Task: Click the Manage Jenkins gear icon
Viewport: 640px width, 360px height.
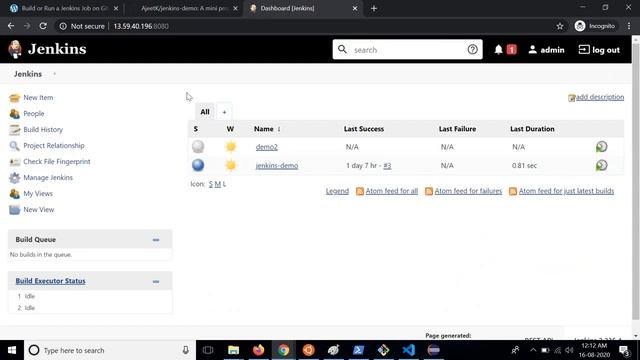Action: (x=15, y=178)
